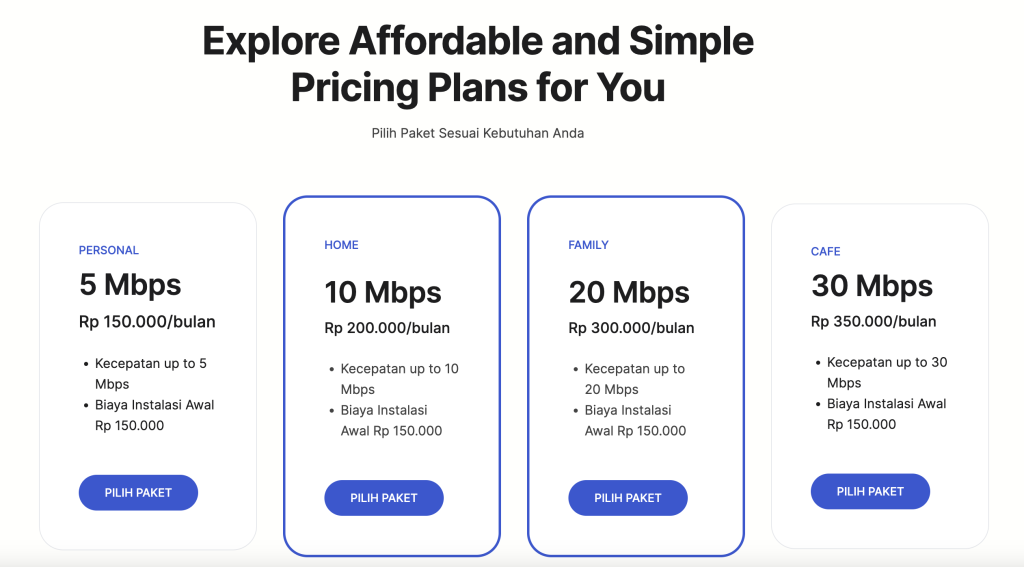
Task: Click subtitle Pilih Paket Sesuai Kebutuhan Anda
Action: pyautogui.click(x=478, y=133)
